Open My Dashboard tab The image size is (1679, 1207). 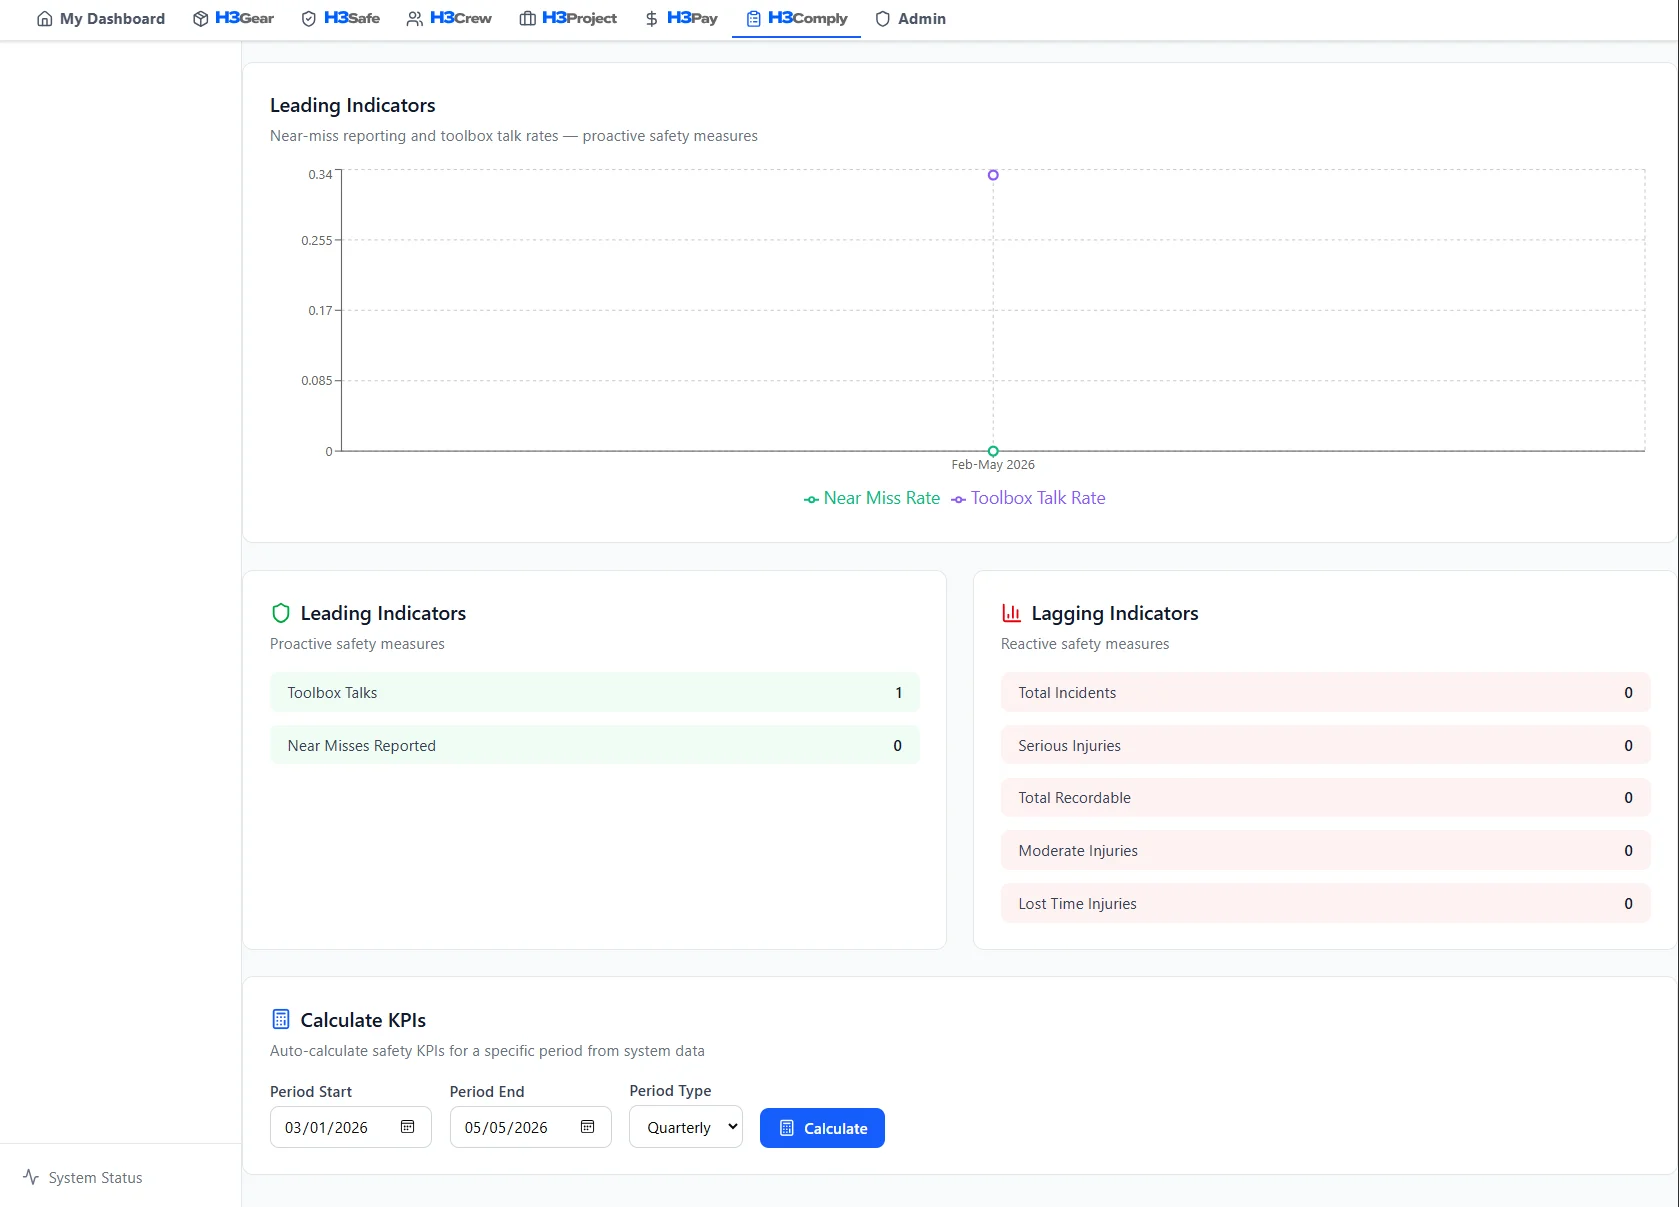point(100,19)
